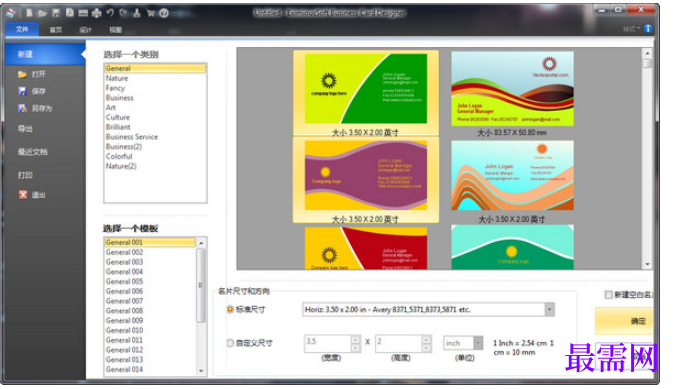Image resolution: width=677 pixels, height=389 pixels.
Task: Click the Print toolbar icon
Action: point(97,13)
